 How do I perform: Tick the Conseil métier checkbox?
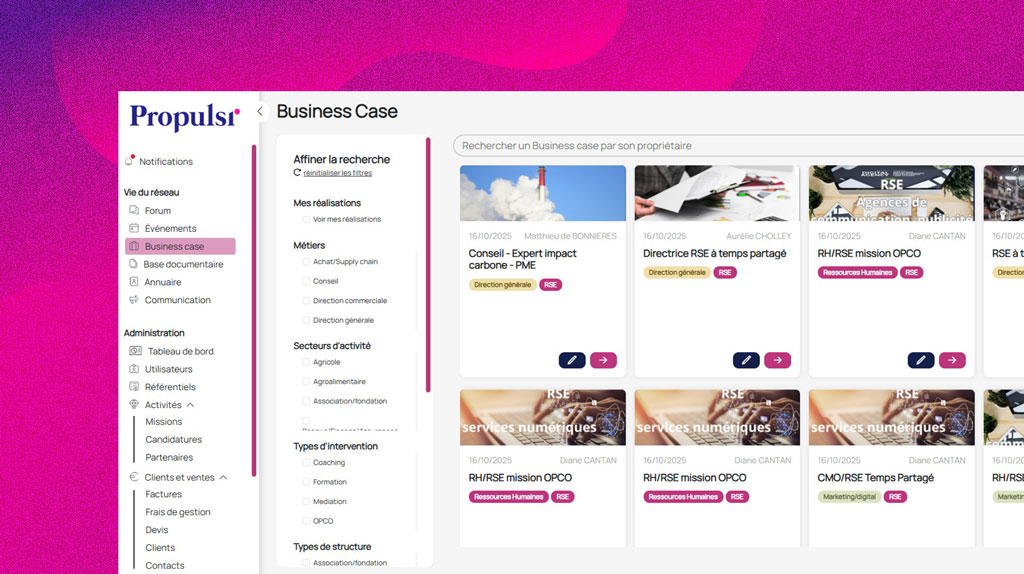(x=306, y=281)
